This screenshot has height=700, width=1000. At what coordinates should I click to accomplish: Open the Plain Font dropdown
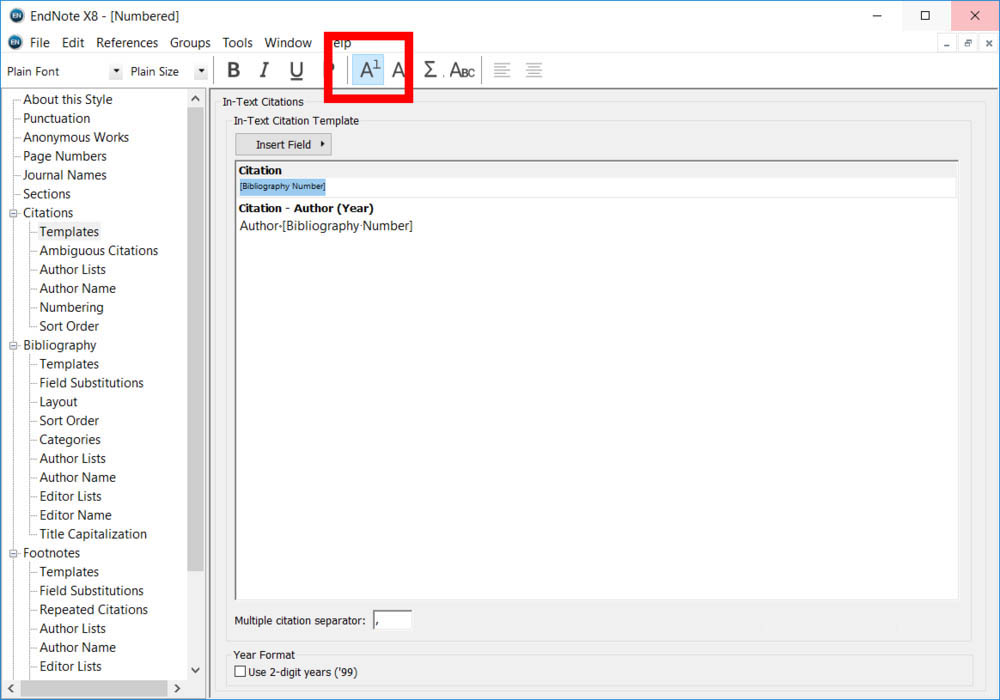[x=116, y=72]
